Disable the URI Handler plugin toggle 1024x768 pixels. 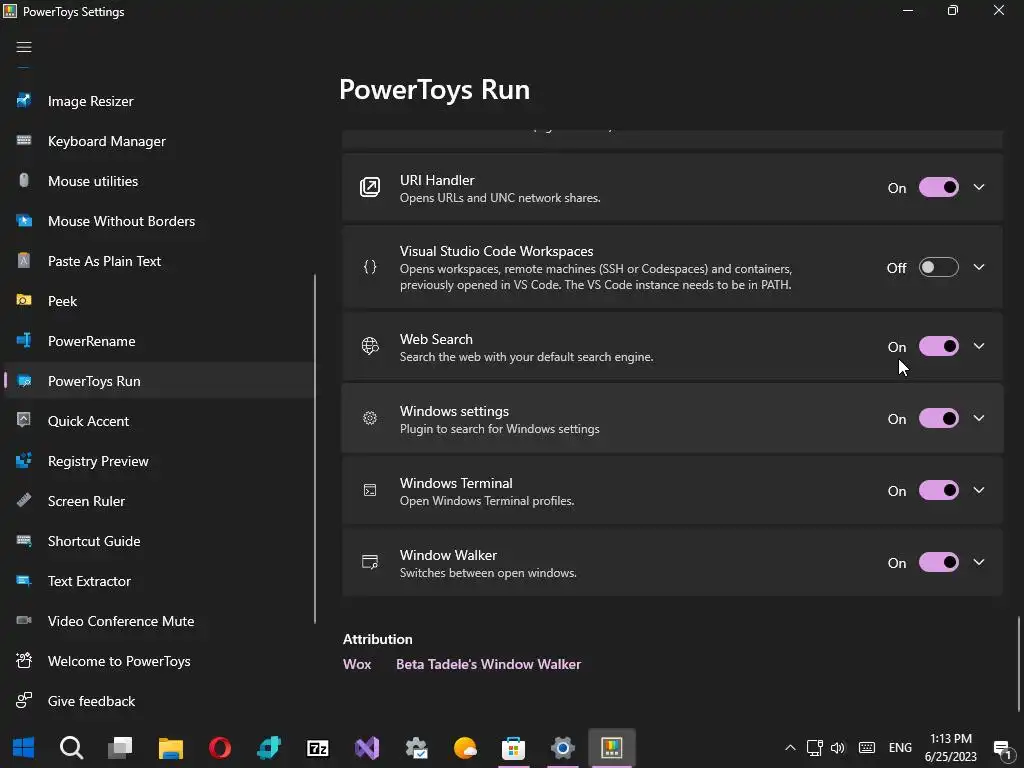click(938, 187)
